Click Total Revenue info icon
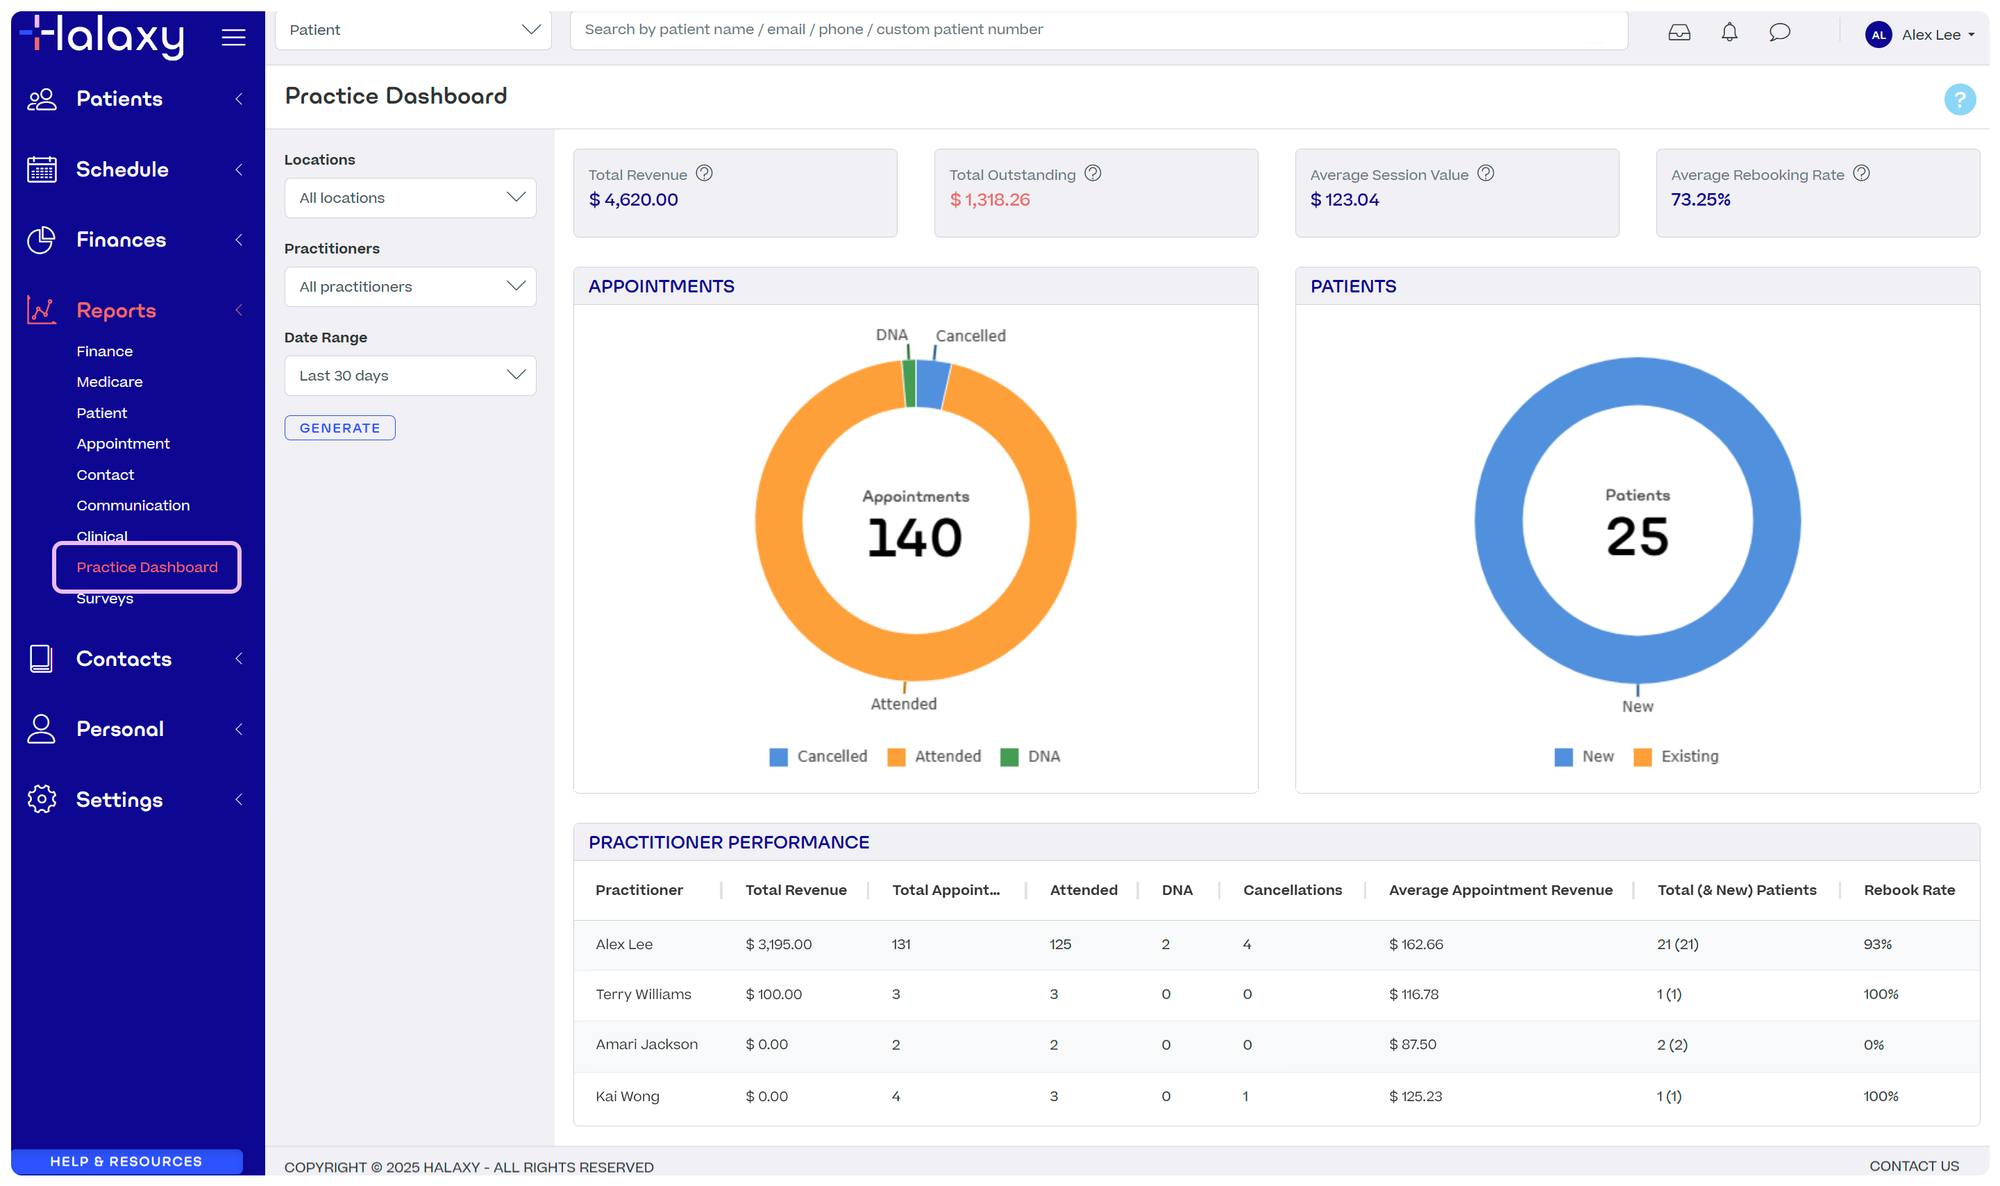Image resolution: width=2000 pixels, height=1186 pixels. (704, 173)
